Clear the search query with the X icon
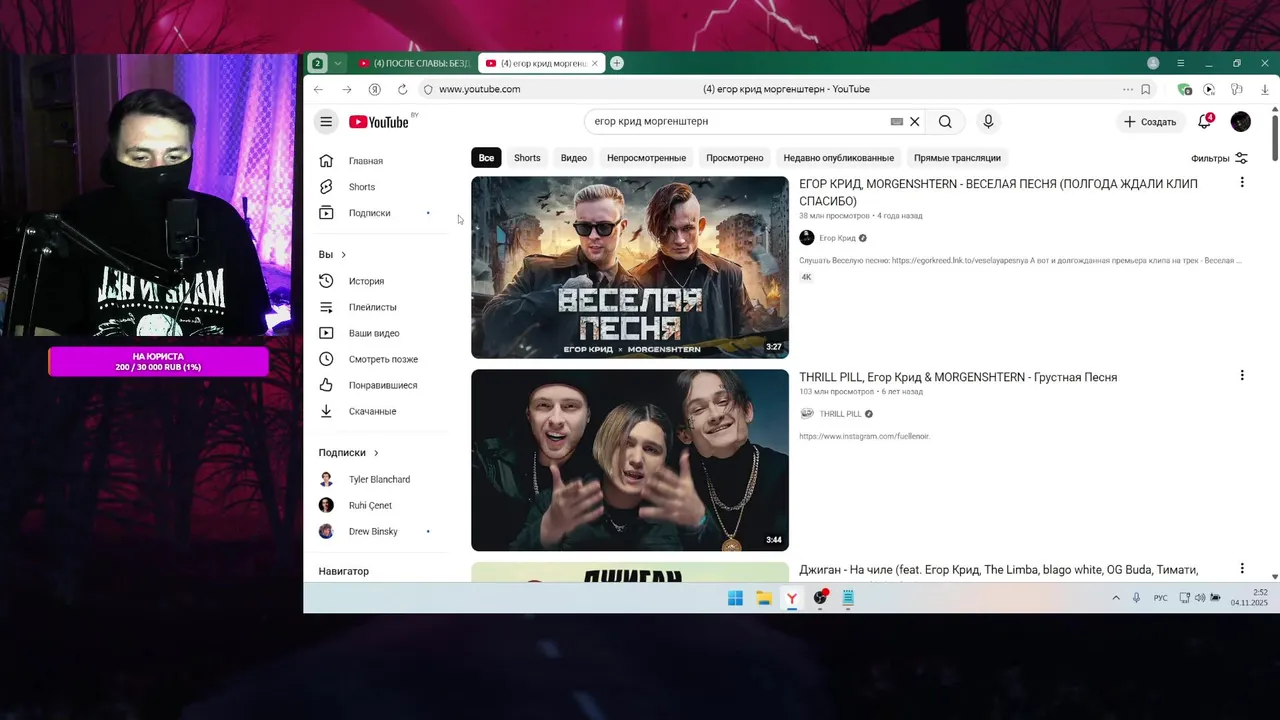This screenshot has width=1280, height=720. coord(914,122)
